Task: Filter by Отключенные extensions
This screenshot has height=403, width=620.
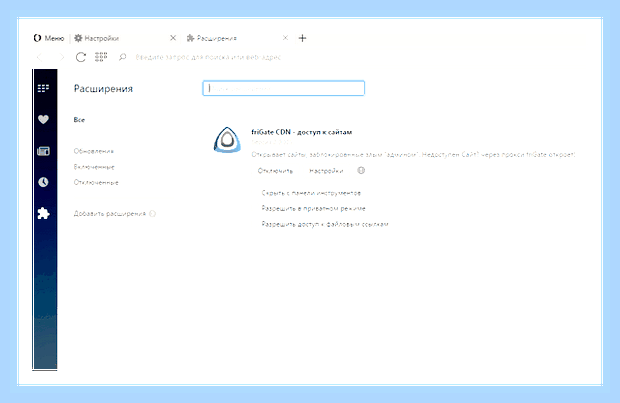Action: click(x=96, y=182)
